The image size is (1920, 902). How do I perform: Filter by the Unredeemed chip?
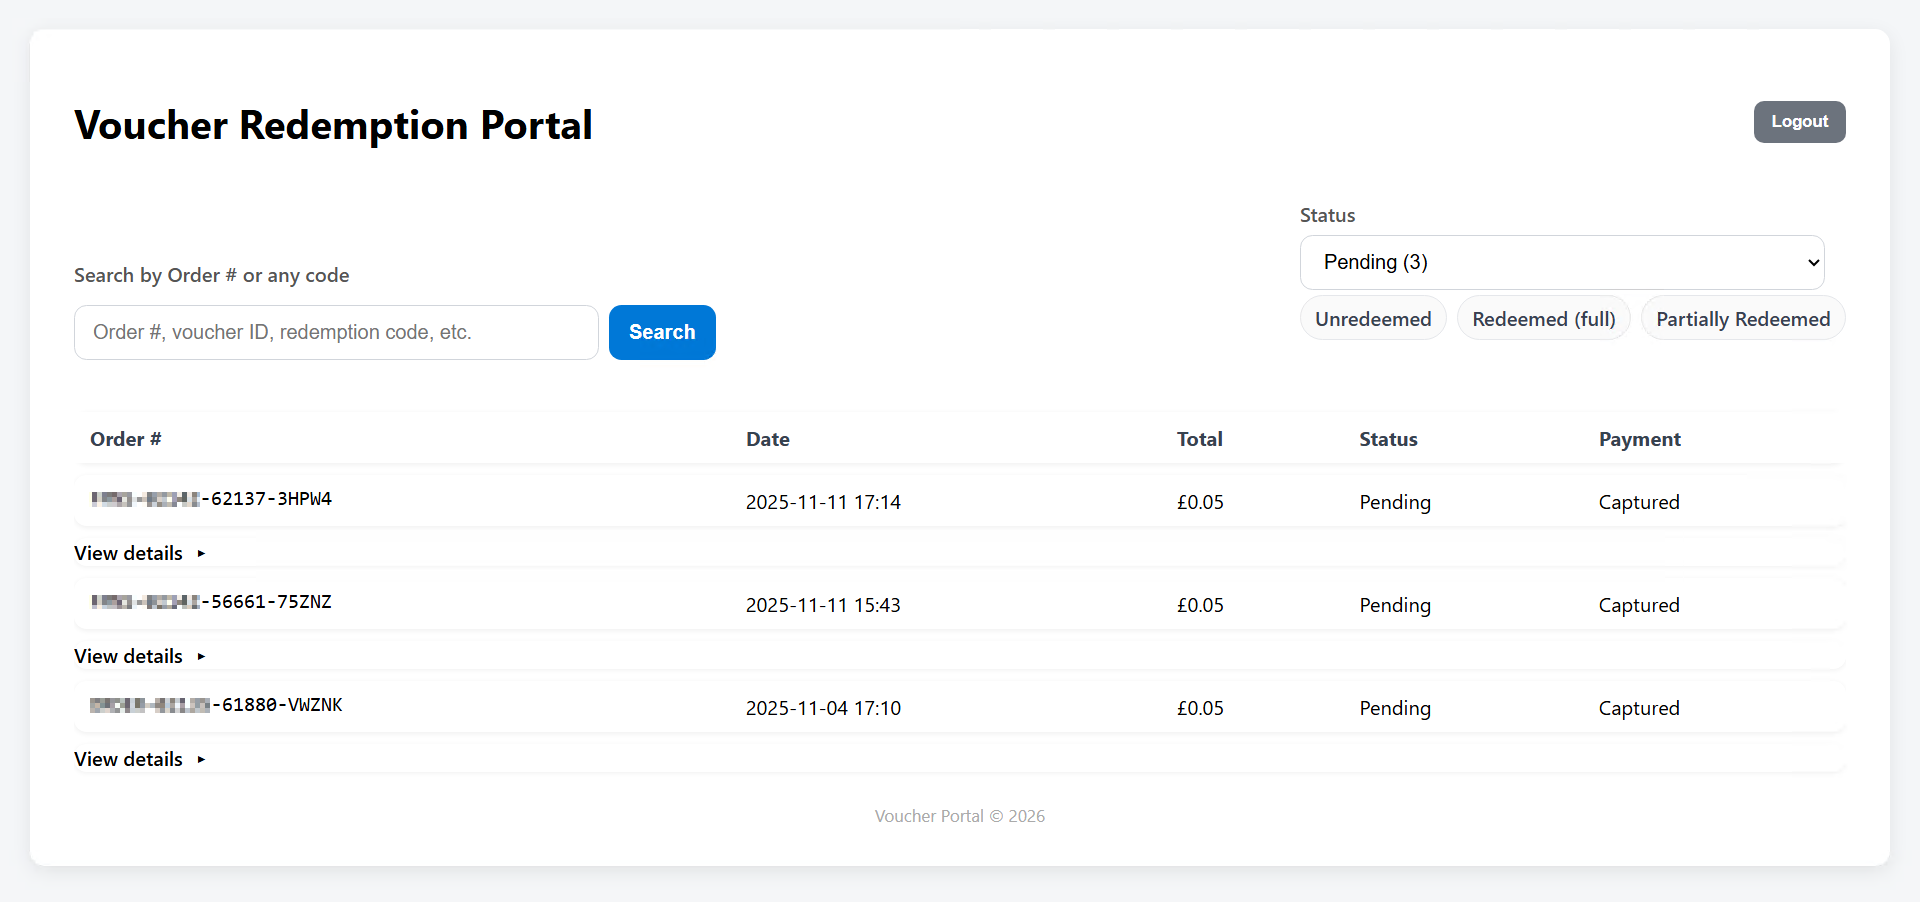pyautogui.click(x=1372, y=319)
